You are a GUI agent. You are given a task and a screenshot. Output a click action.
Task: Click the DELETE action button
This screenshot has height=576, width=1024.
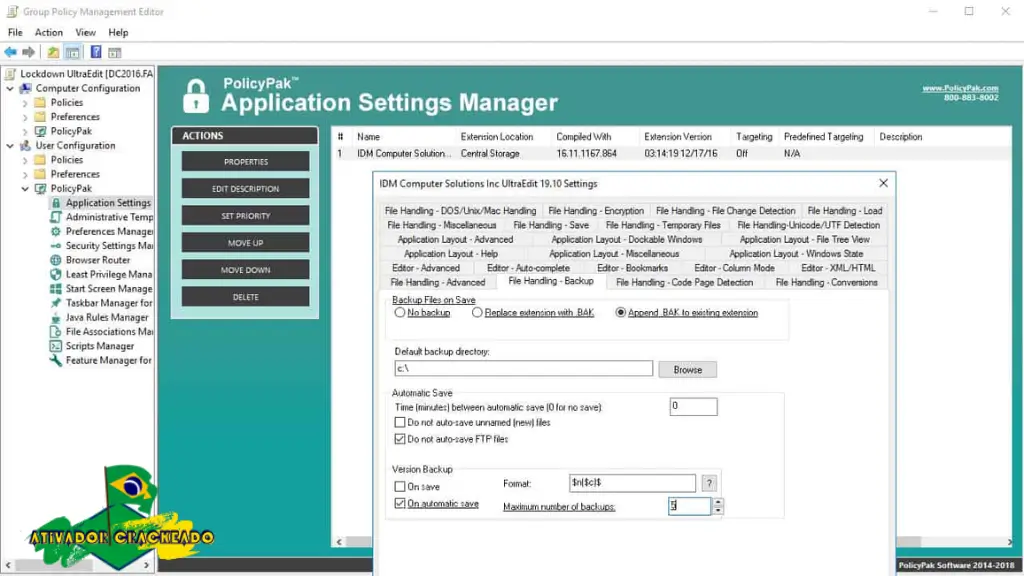coord(246,297)
